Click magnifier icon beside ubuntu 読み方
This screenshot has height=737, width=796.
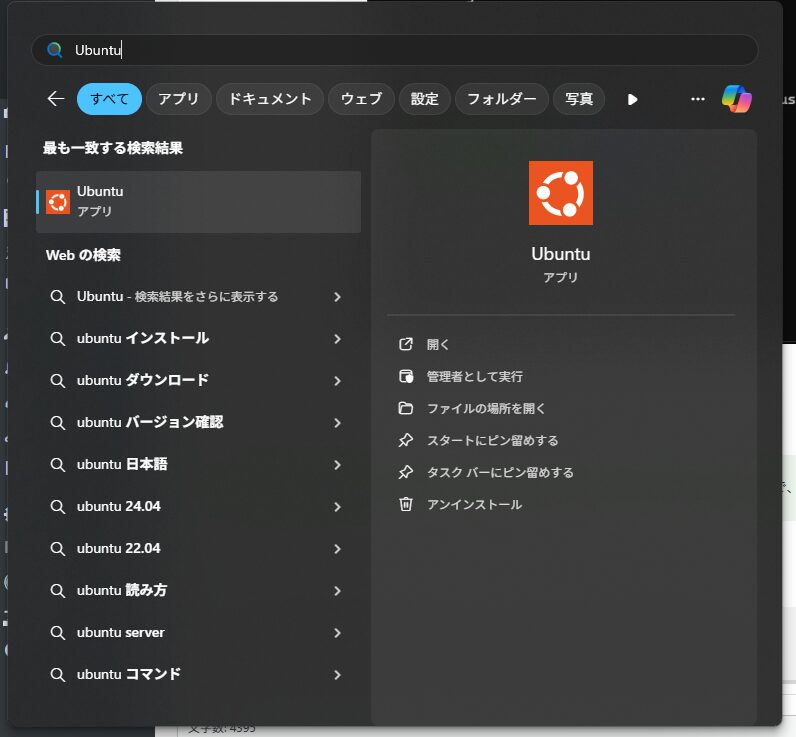[x=58, y=591]
